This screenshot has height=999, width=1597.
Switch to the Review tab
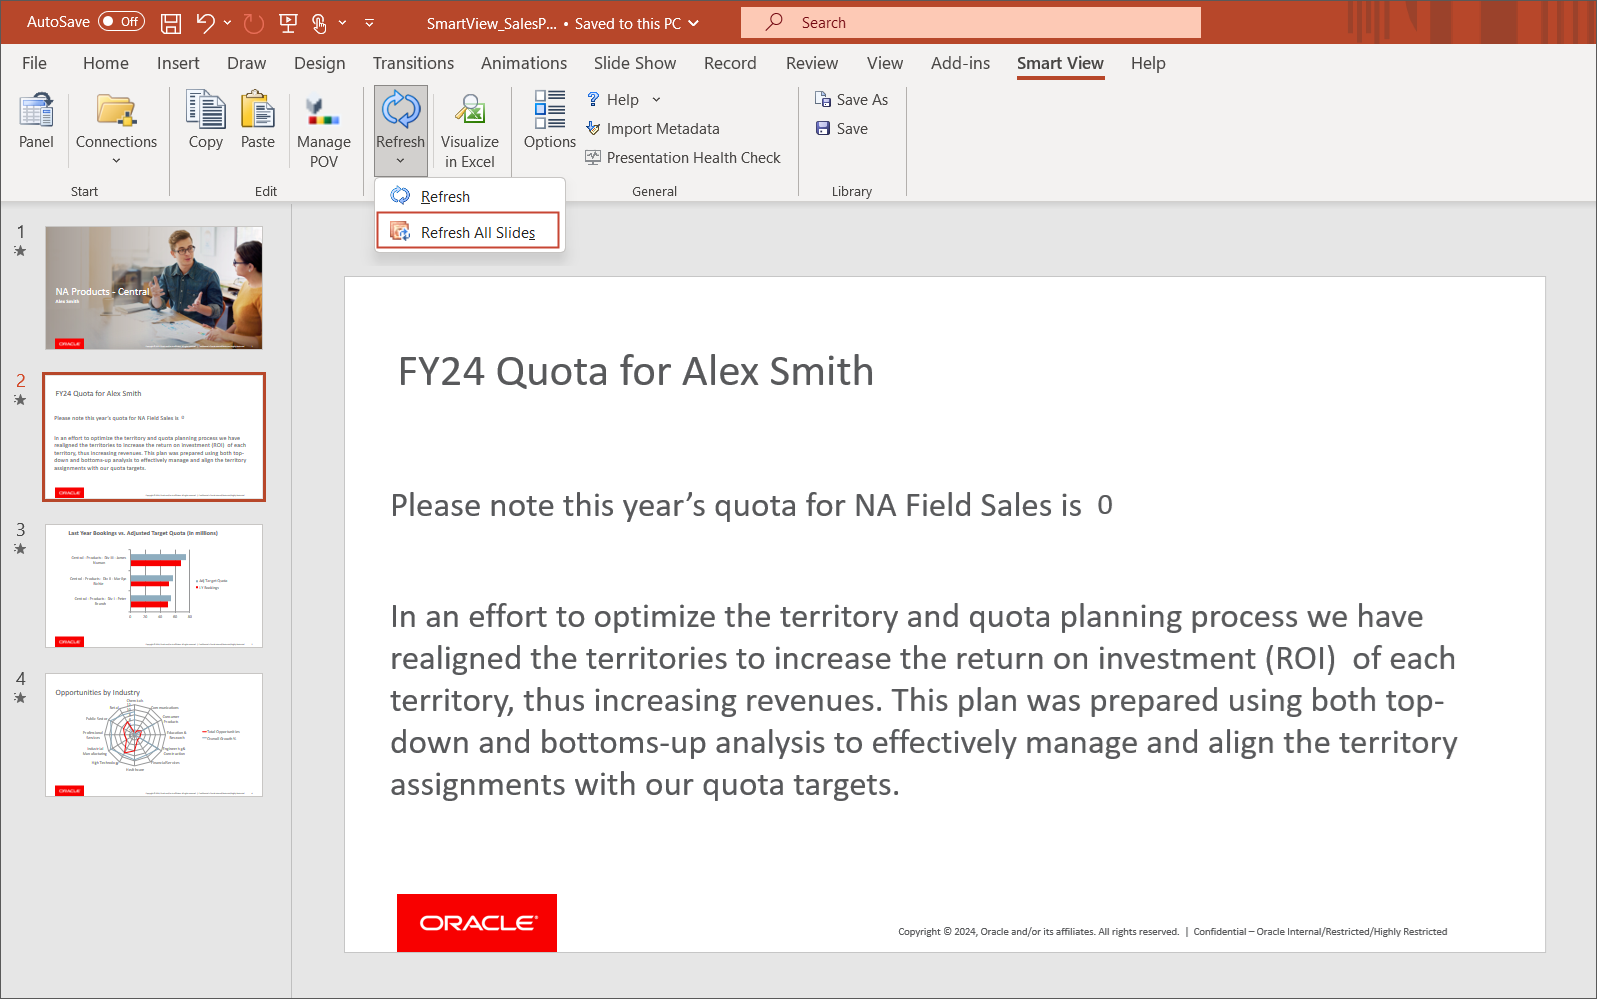tap(812, 63)
